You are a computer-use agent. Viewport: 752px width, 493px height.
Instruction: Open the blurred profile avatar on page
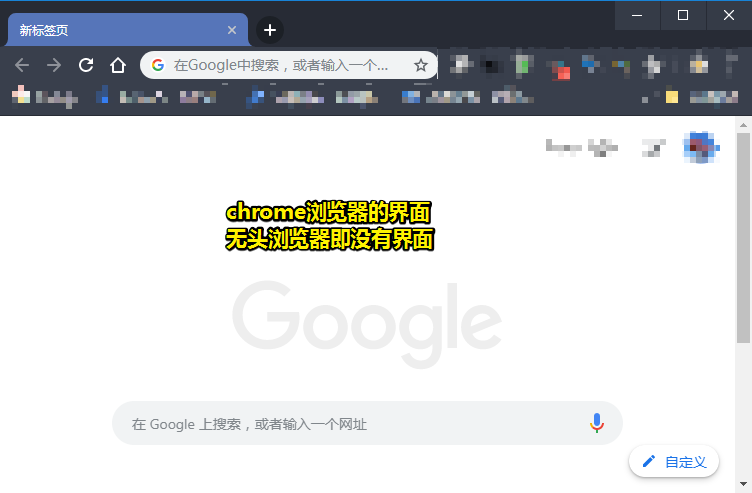(x=701, y=147)
